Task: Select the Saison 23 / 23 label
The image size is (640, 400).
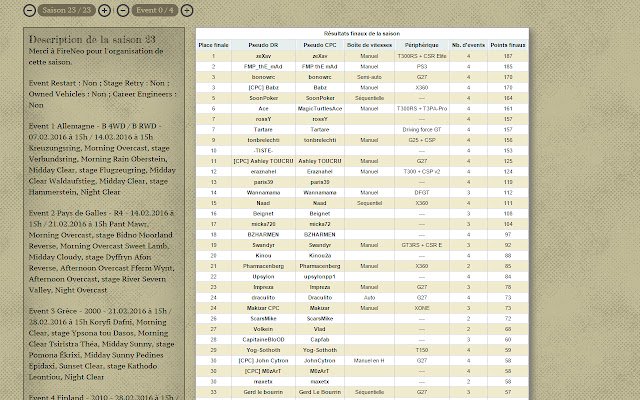Action: point(67,10)
